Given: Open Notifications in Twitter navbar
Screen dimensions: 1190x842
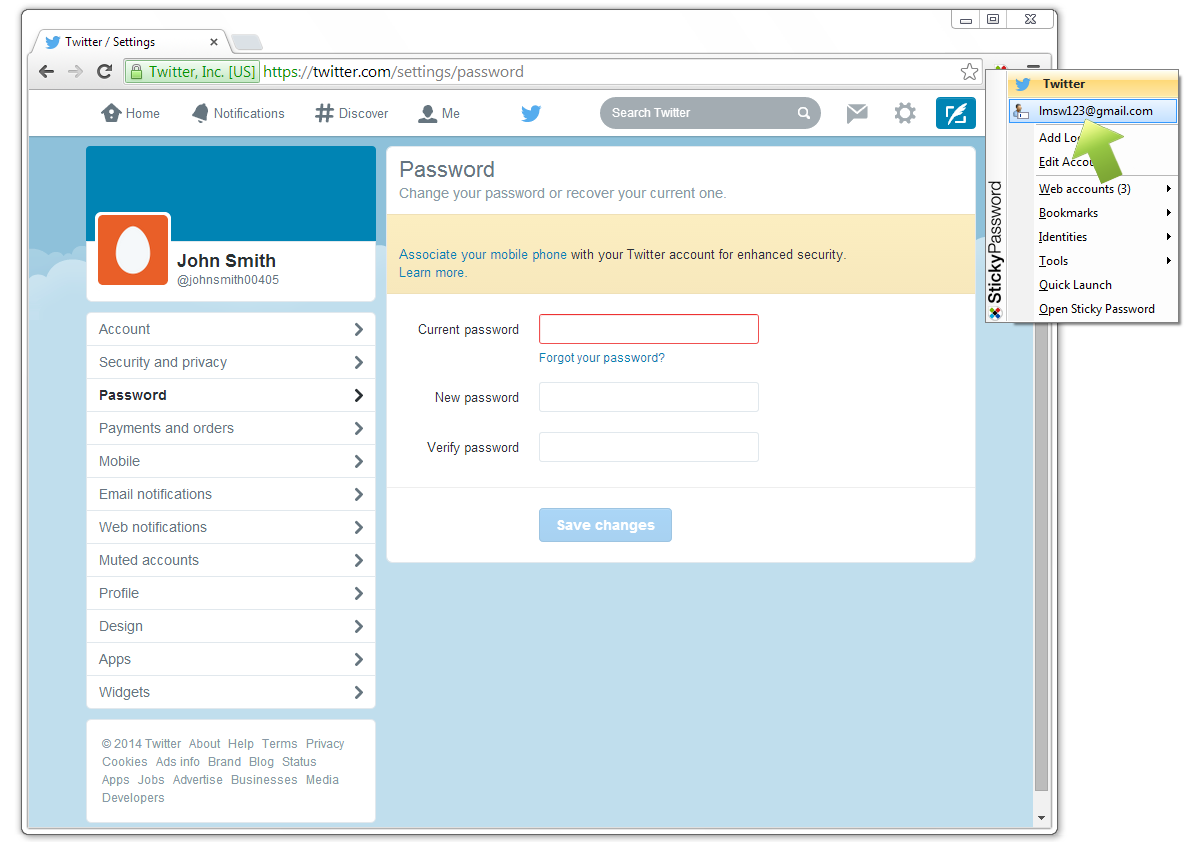Looking at the screenshot, I should pos(238,113).
